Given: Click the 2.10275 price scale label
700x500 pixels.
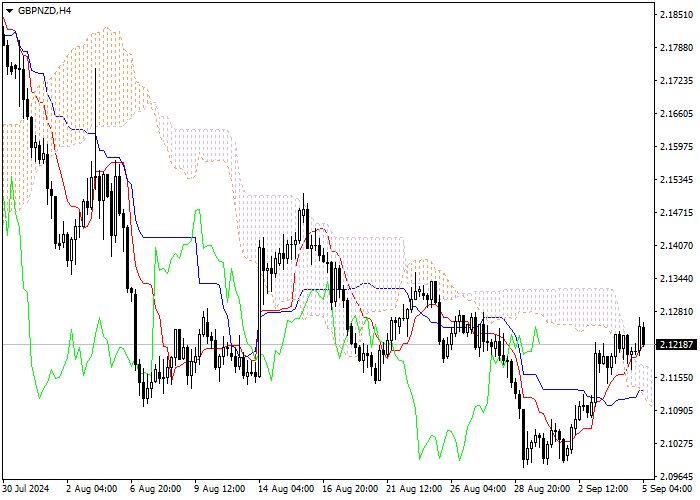Looking at the screenshot, I should tap(676, 444).
